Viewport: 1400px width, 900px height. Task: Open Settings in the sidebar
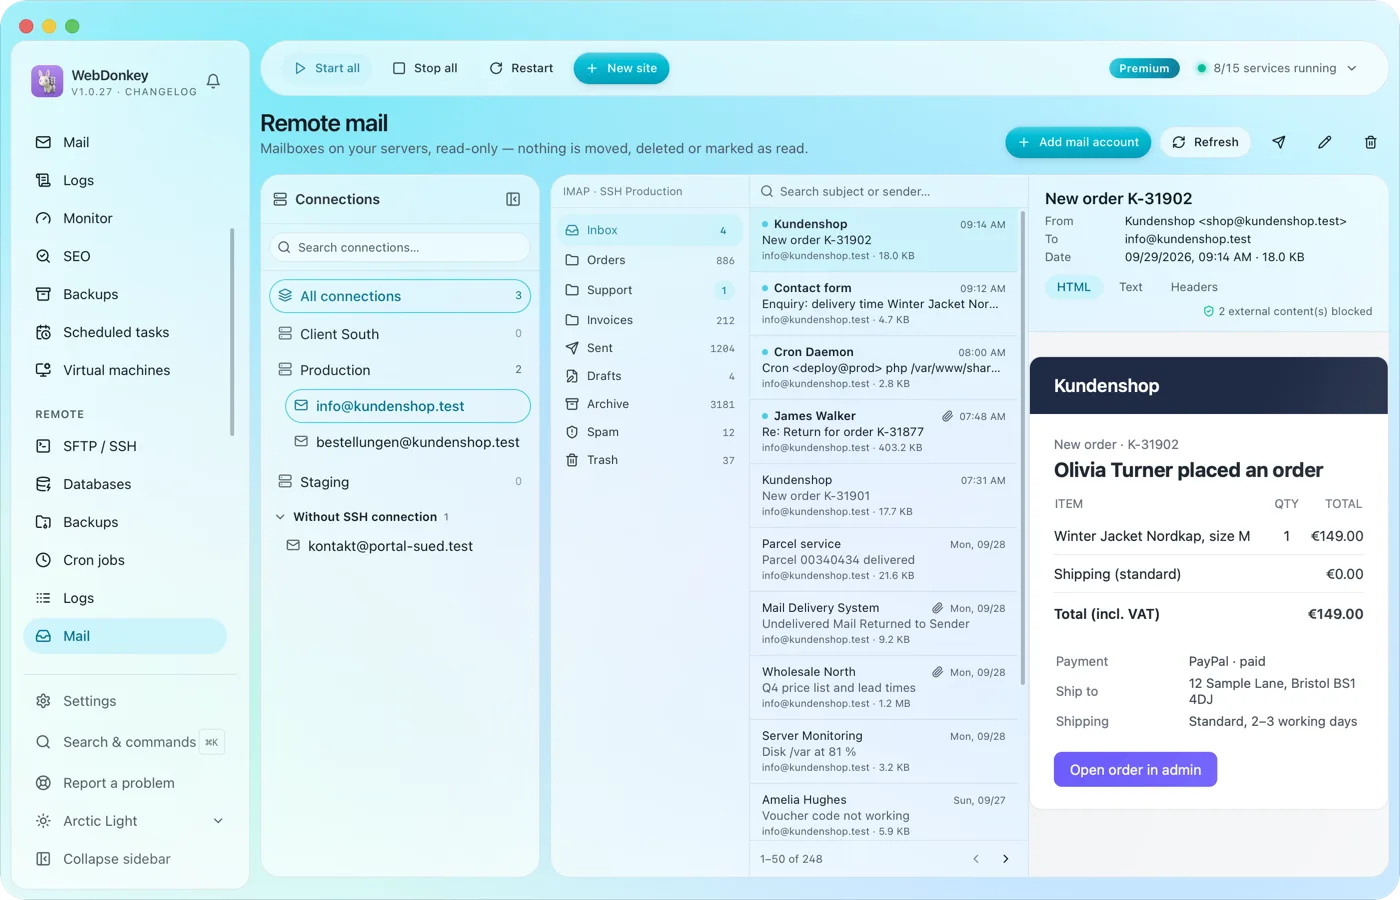pyautogui.click(x=125, y=701)
